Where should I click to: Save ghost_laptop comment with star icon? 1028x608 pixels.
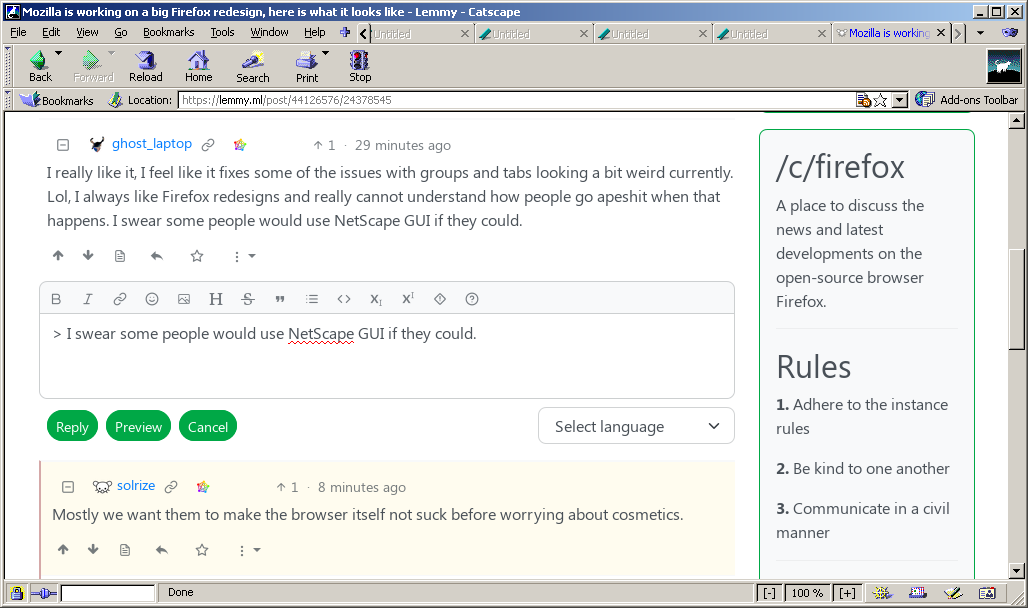click(197, 256)
